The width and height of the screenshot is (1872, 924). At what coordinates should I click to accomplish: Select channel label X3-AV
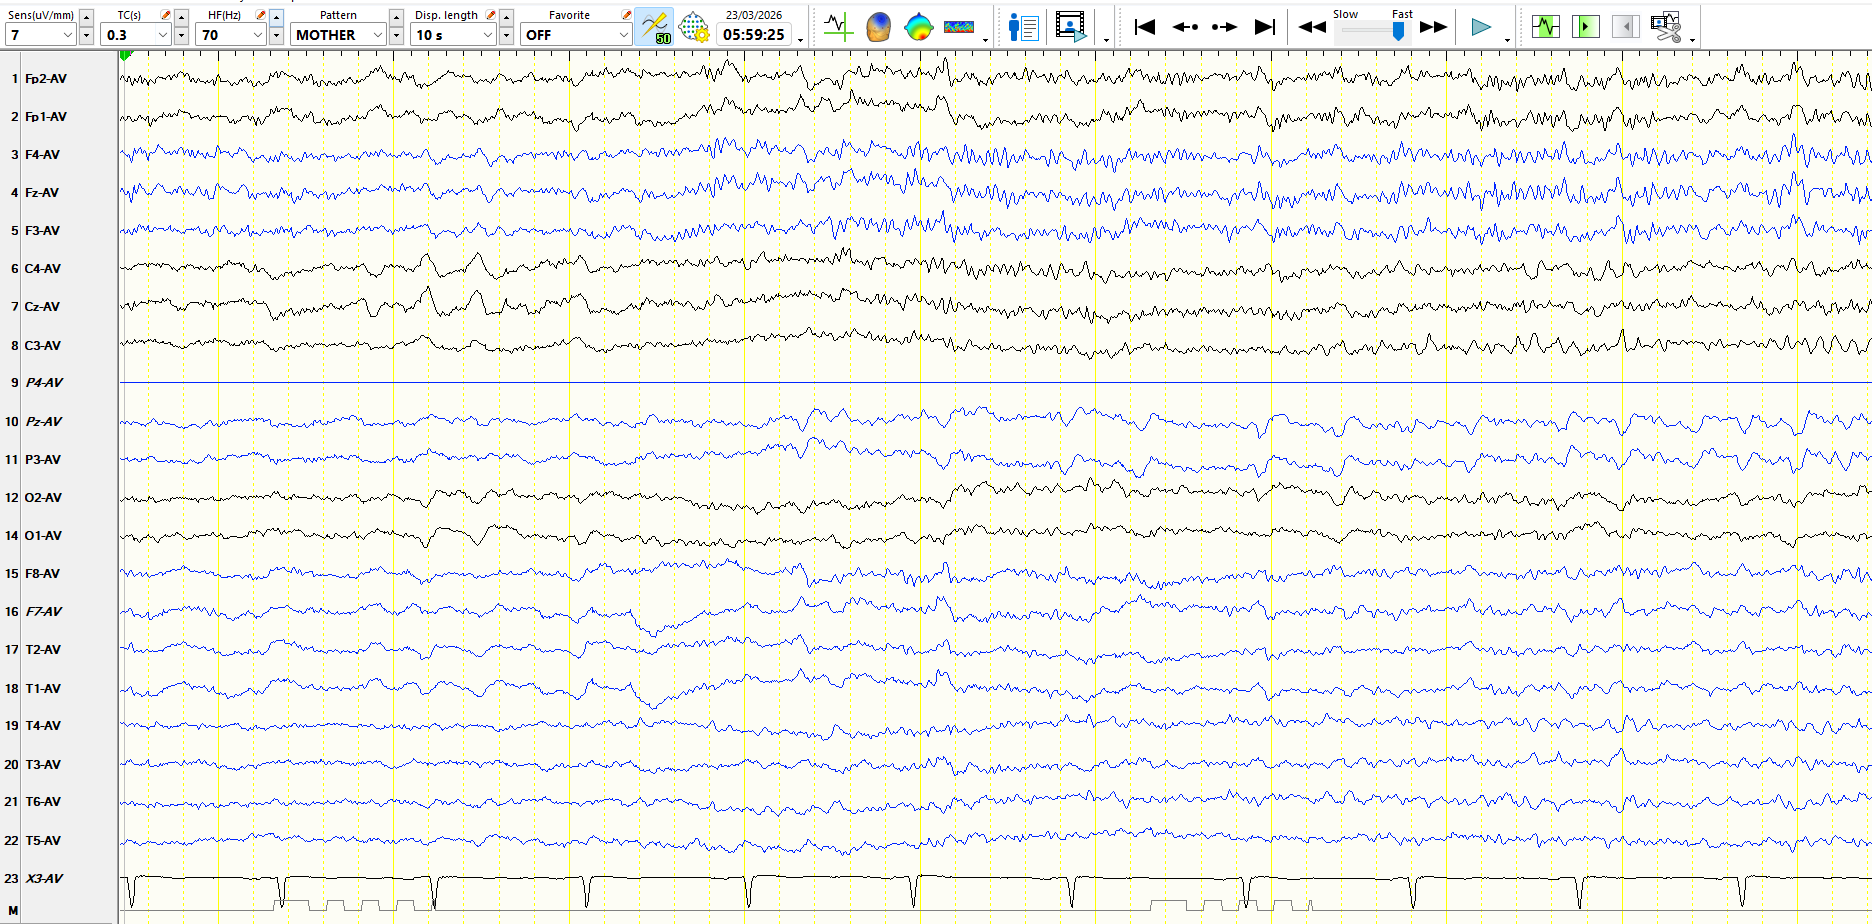click(44, 879)
